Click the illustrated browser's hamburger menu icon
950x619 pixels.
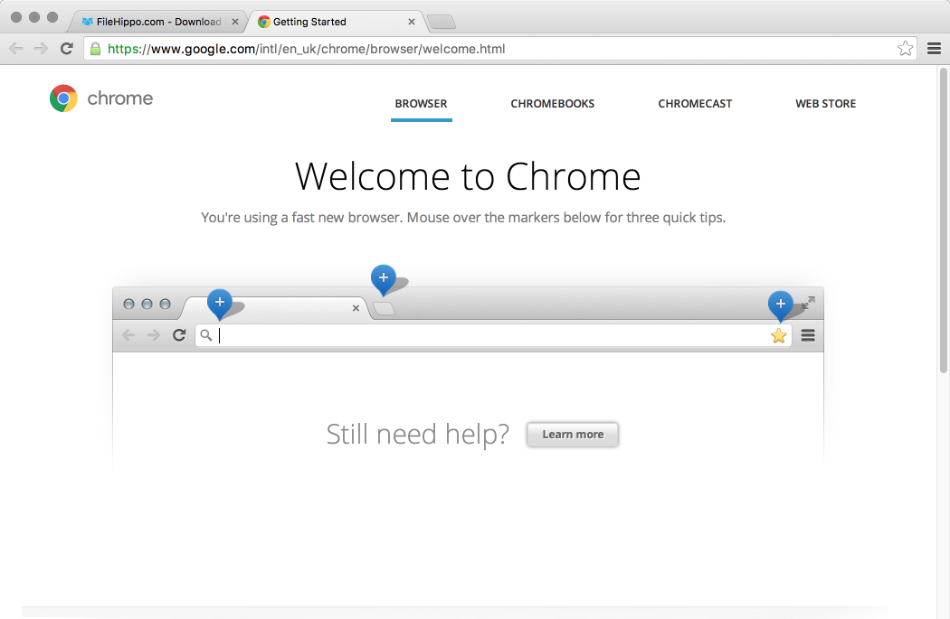pos(808,335)
